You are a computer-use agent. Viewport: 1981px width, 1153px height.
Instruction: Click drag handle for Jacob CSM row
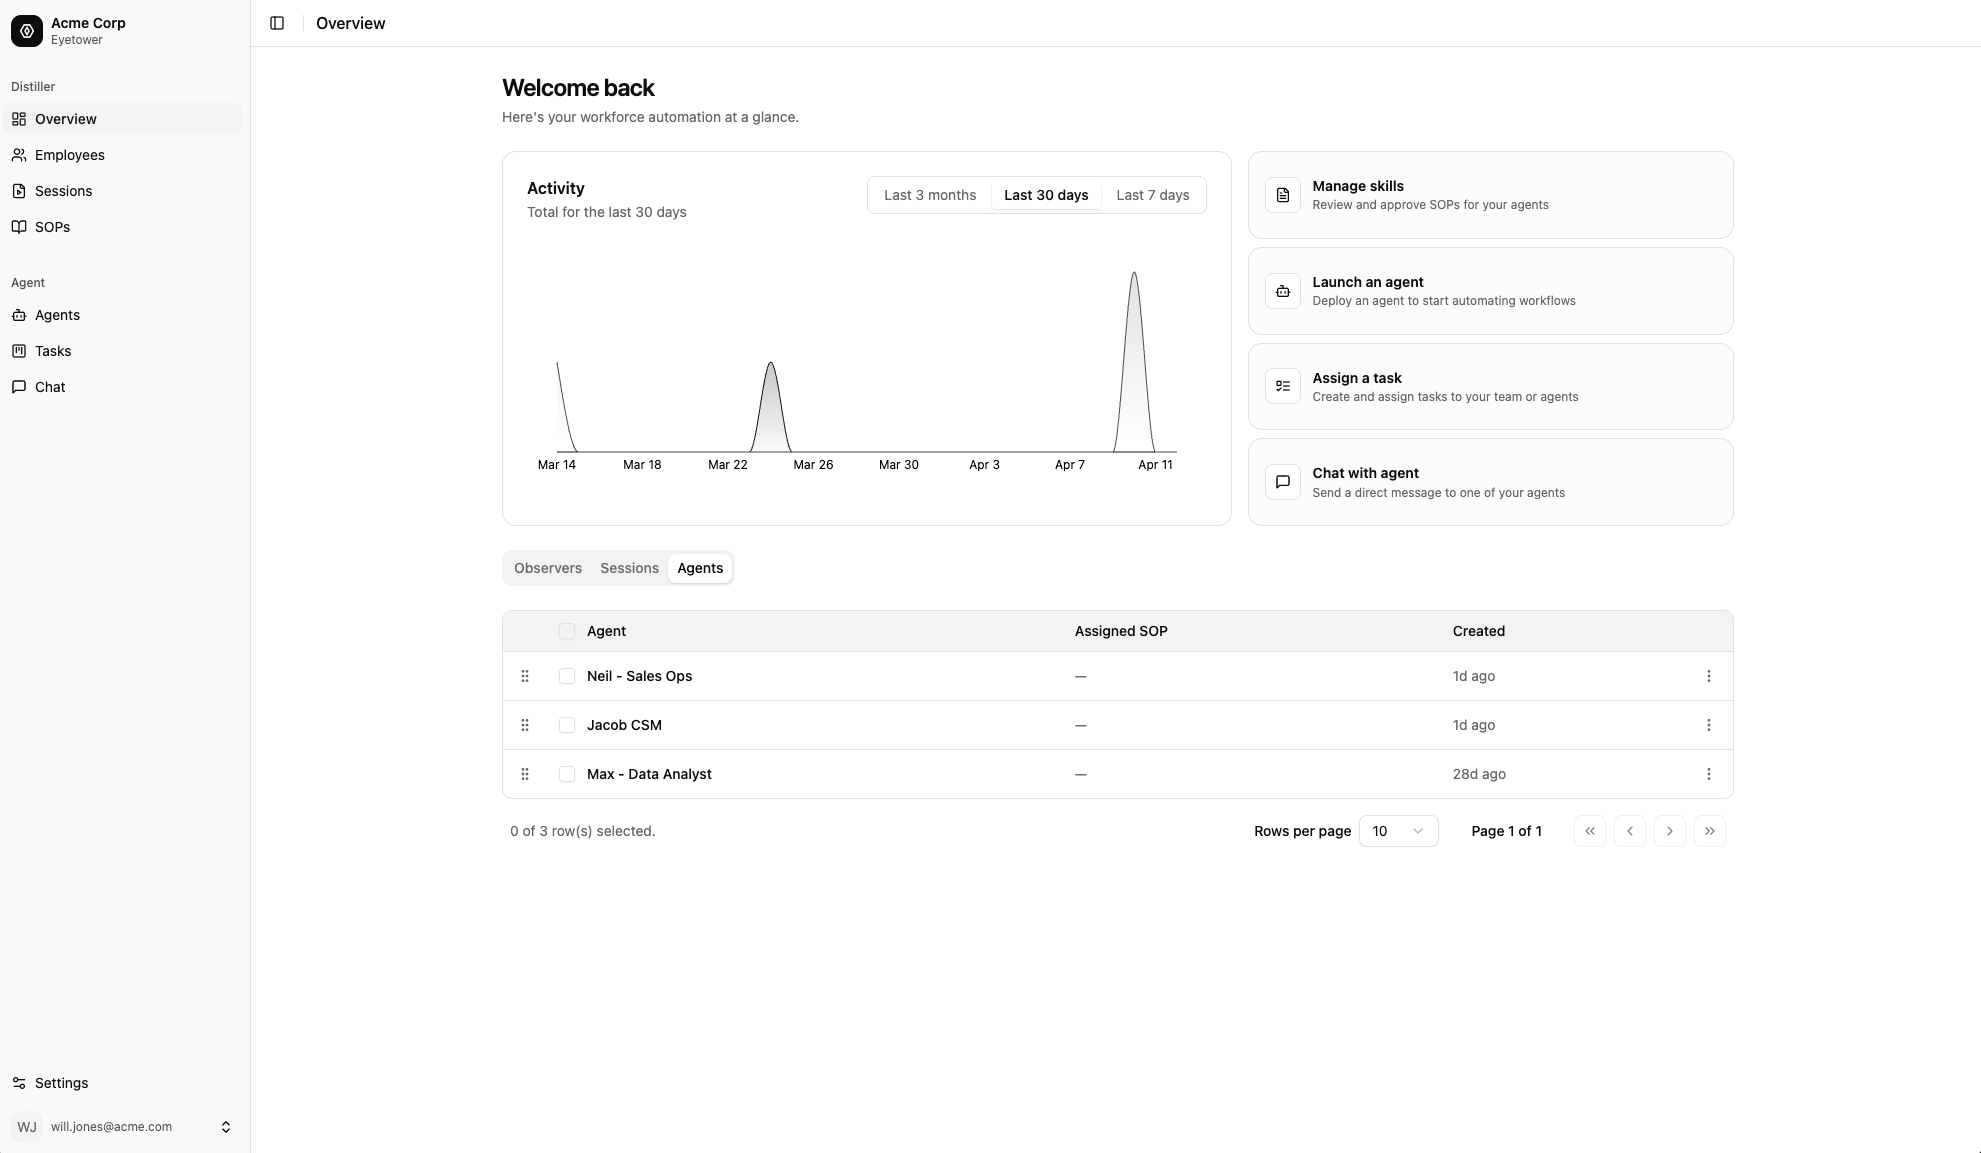coord(525,725)
